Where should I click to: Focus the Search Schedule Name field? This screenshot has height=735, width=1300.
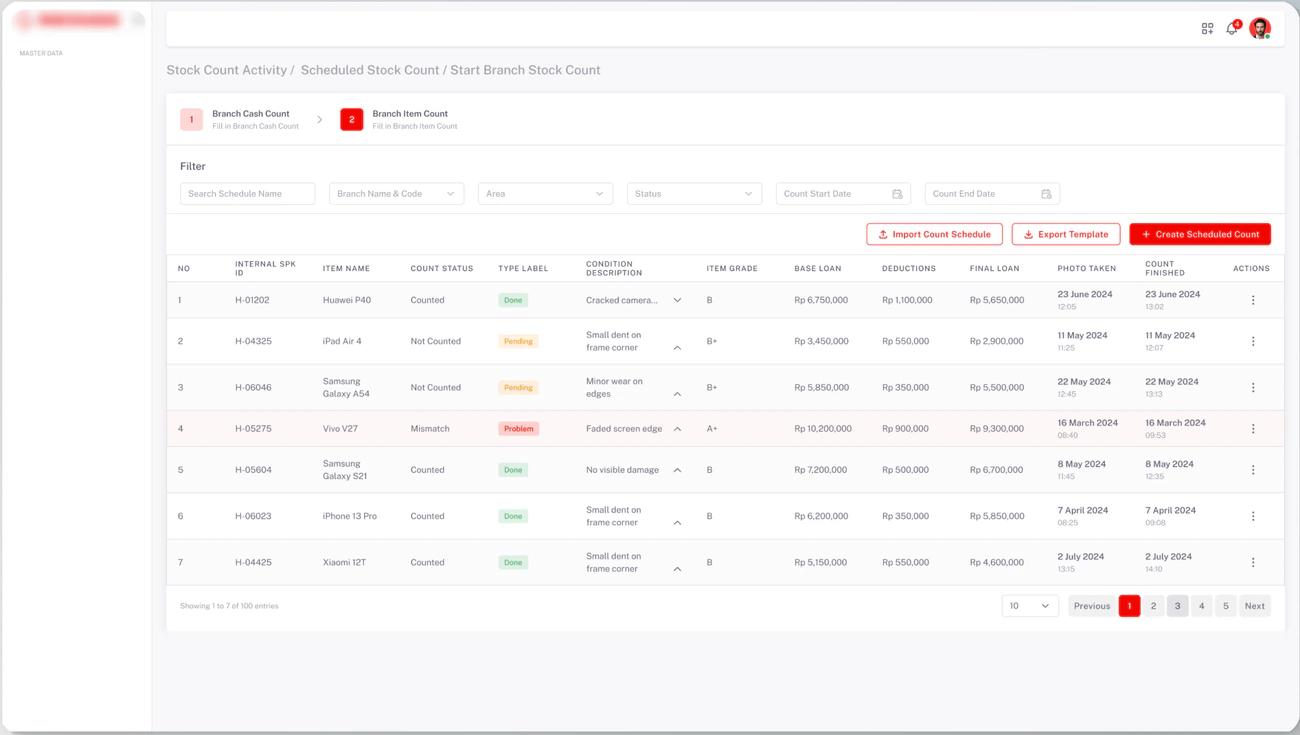(x=247, y=194)
